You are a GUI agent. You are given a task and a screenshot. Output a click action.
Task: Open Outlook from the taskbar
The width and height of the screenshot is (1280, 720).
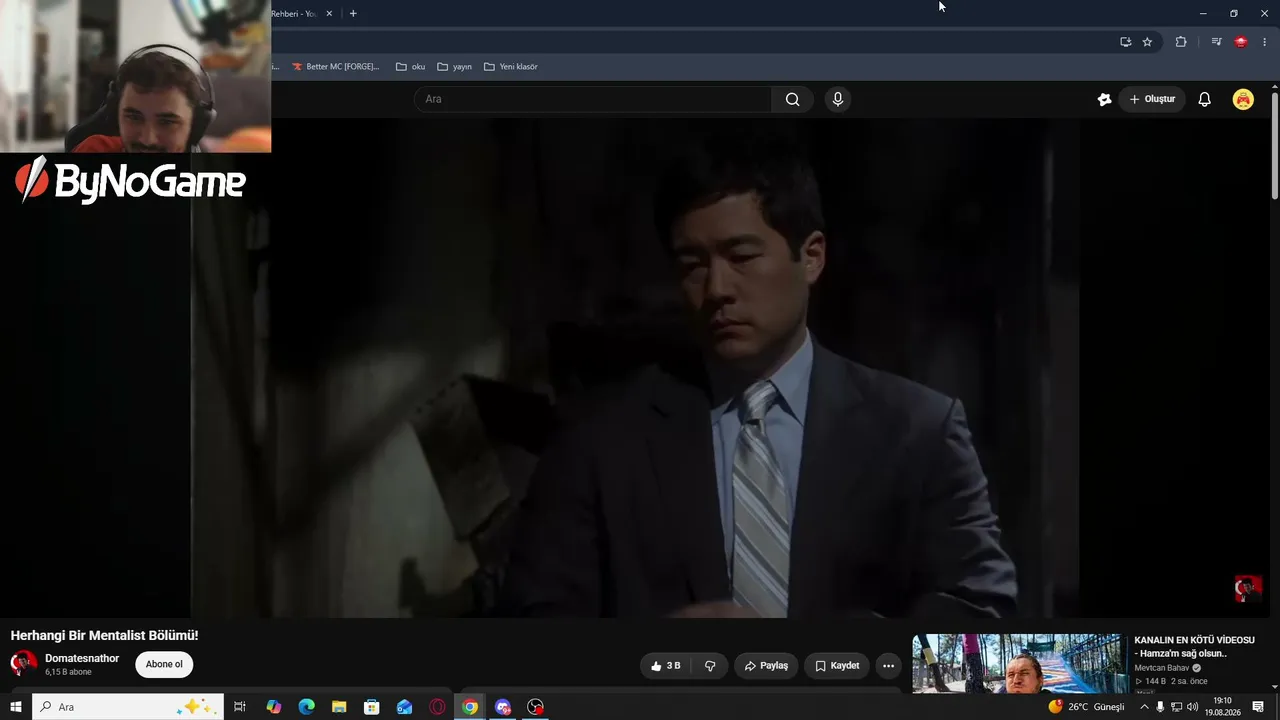click(x=404, y=707)
